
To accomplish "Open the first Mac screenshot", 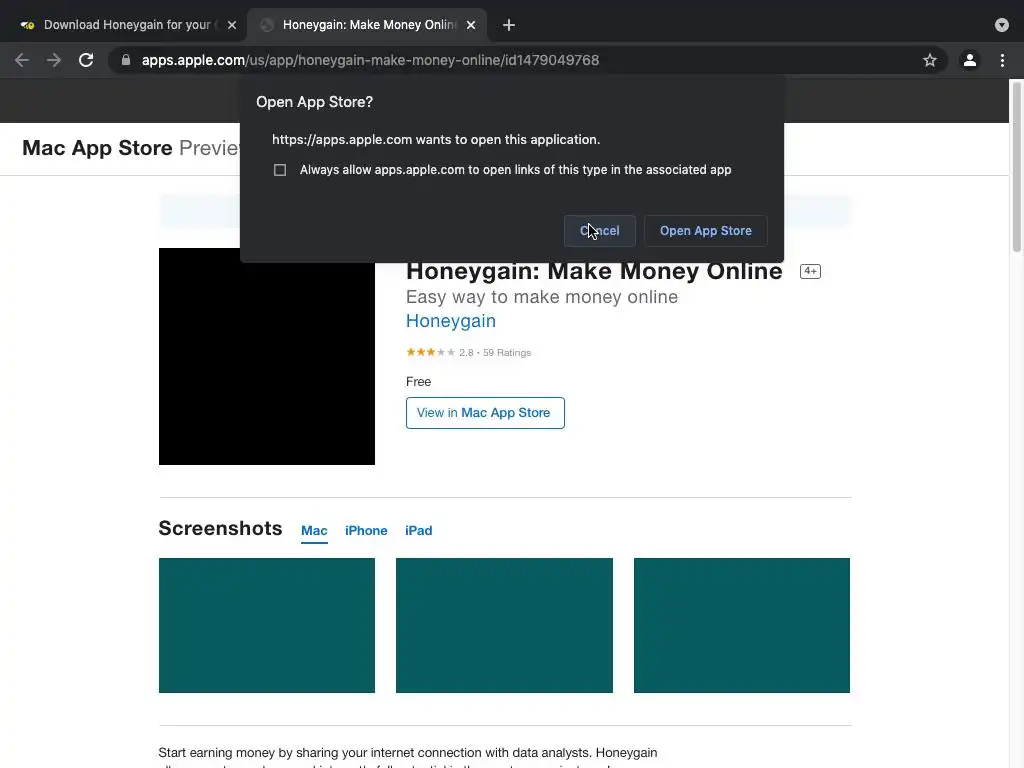I will click(x=266, y=625).
